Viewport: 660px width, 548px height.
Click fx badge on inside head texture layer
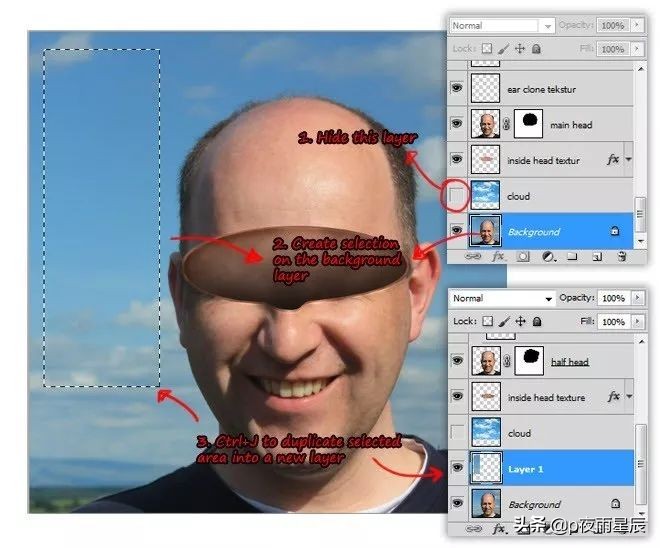coord(614,396)
